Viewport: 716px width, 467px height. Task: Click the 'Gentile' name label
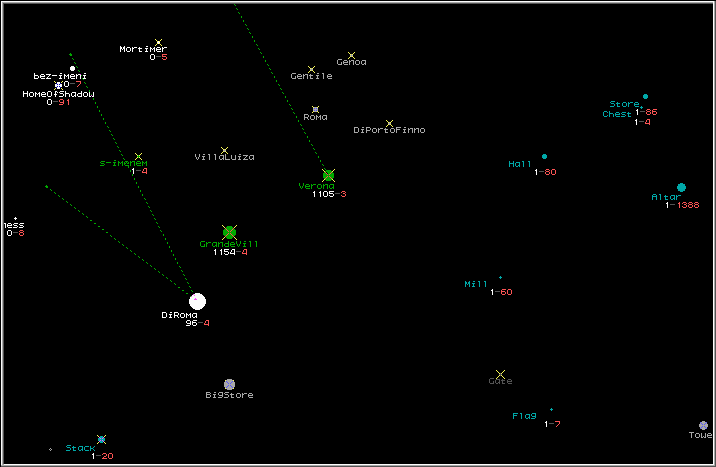311,76
